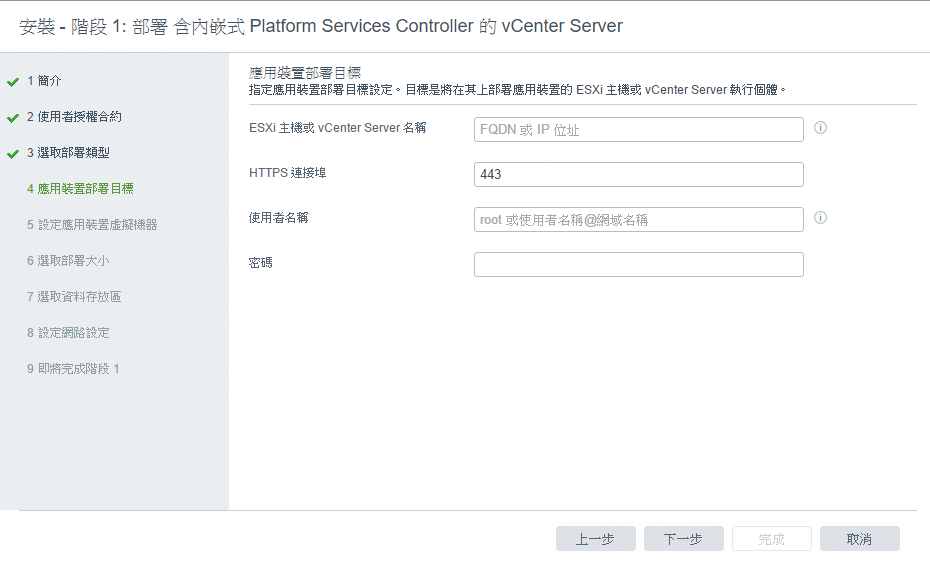
Task: Focus the FQDN 或 IP 位址 input field
Action: tap(639, 129)
